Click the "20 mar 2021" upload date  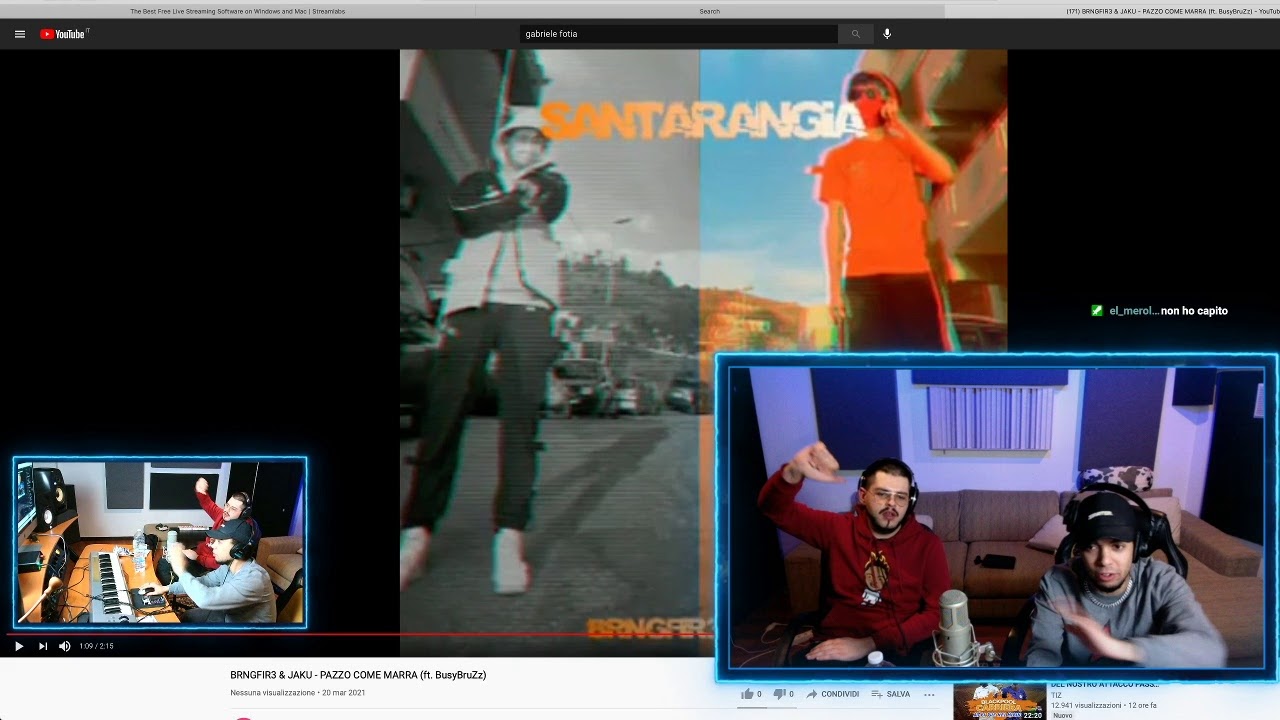pos(343,693)
